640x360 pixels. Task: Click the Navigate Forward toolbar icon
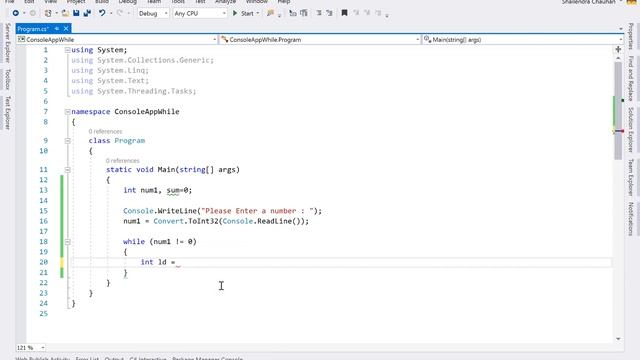point(33,13)
